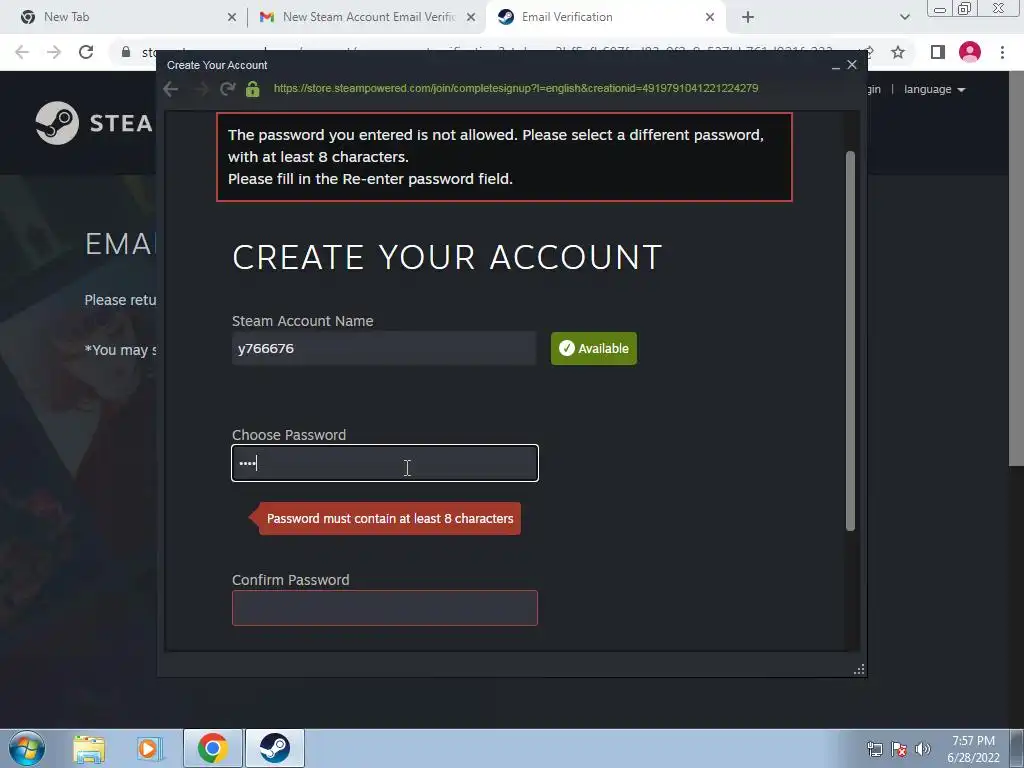Click the popup resize grip corner

click(x=859, y=669)
